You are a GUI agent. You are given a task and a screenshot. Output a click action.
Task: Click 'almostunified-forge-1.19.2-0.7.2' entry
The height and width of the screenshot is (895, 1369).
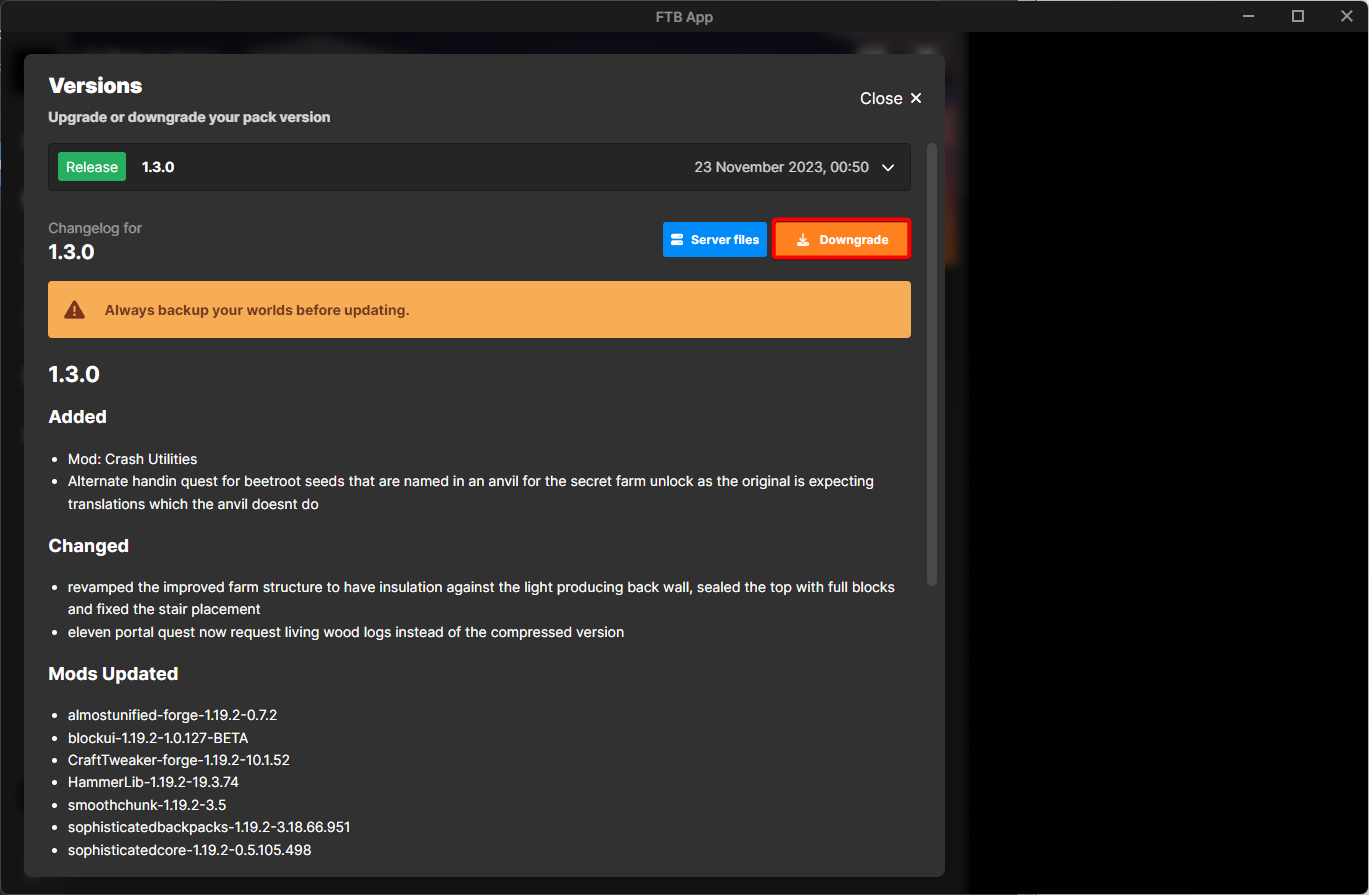[172, 715]
